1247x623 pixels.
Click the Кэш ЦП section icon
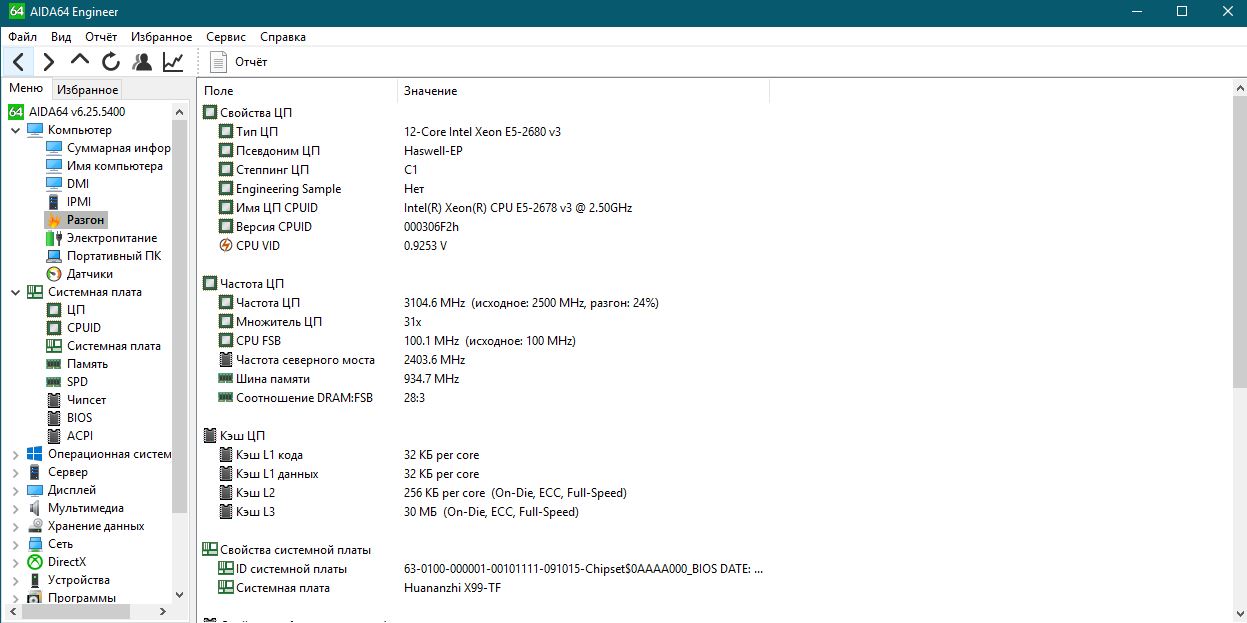click(210, 435)
